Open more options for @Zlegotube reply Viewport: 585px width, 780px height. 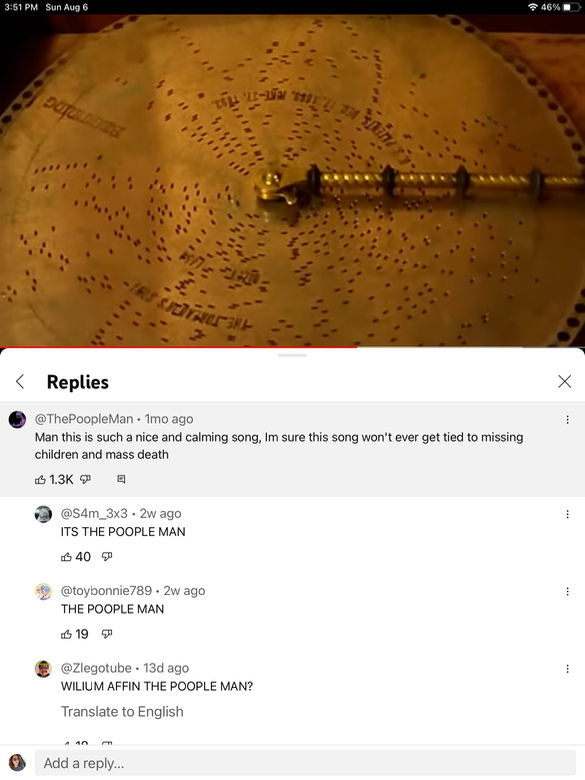(x=567, y=669)
